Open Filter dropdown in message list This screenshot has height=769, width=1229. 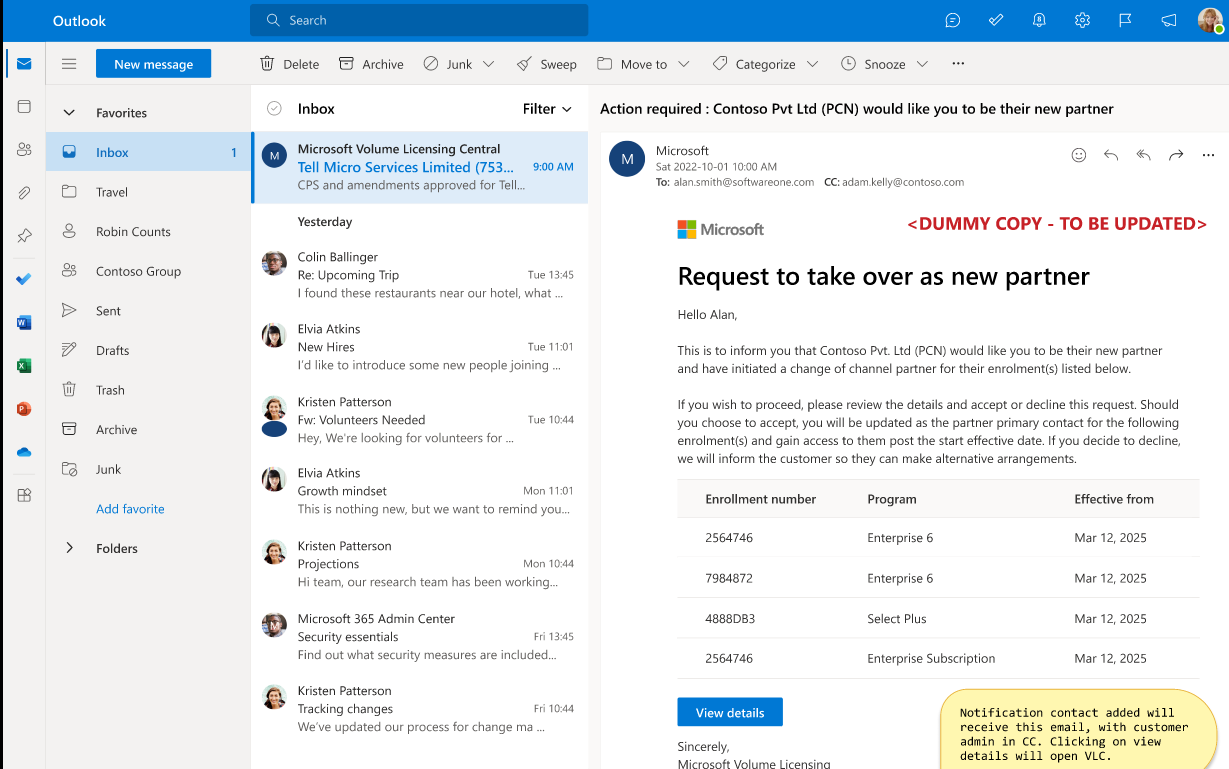coord(547,109)
